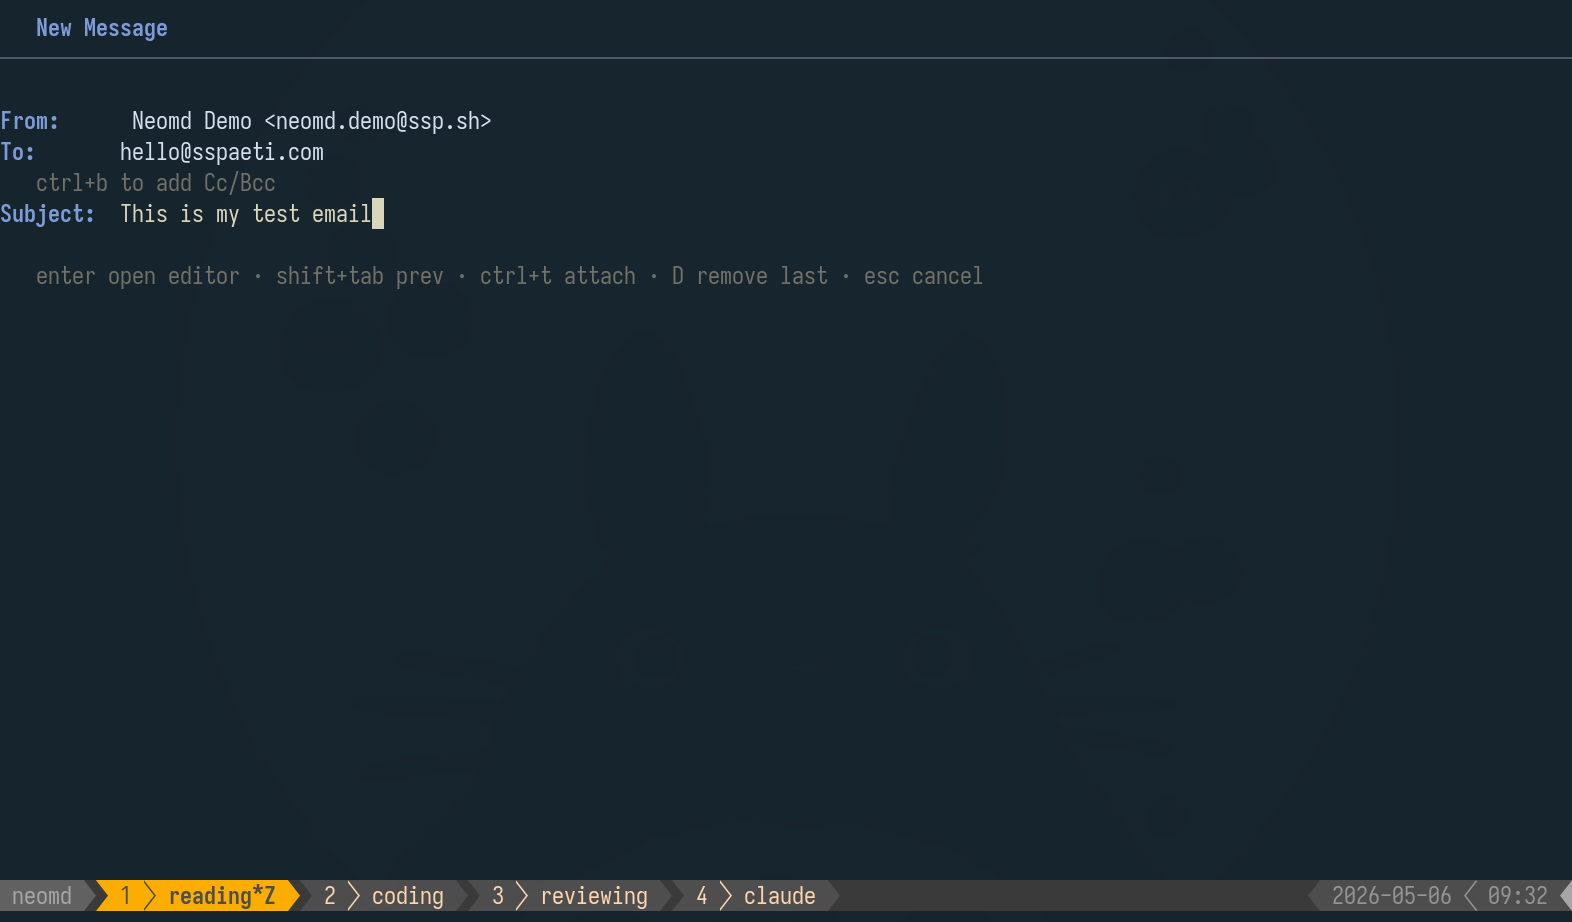
Task: Click the 'shift+tab prev' hint
Action: click(x=360, y=276)
